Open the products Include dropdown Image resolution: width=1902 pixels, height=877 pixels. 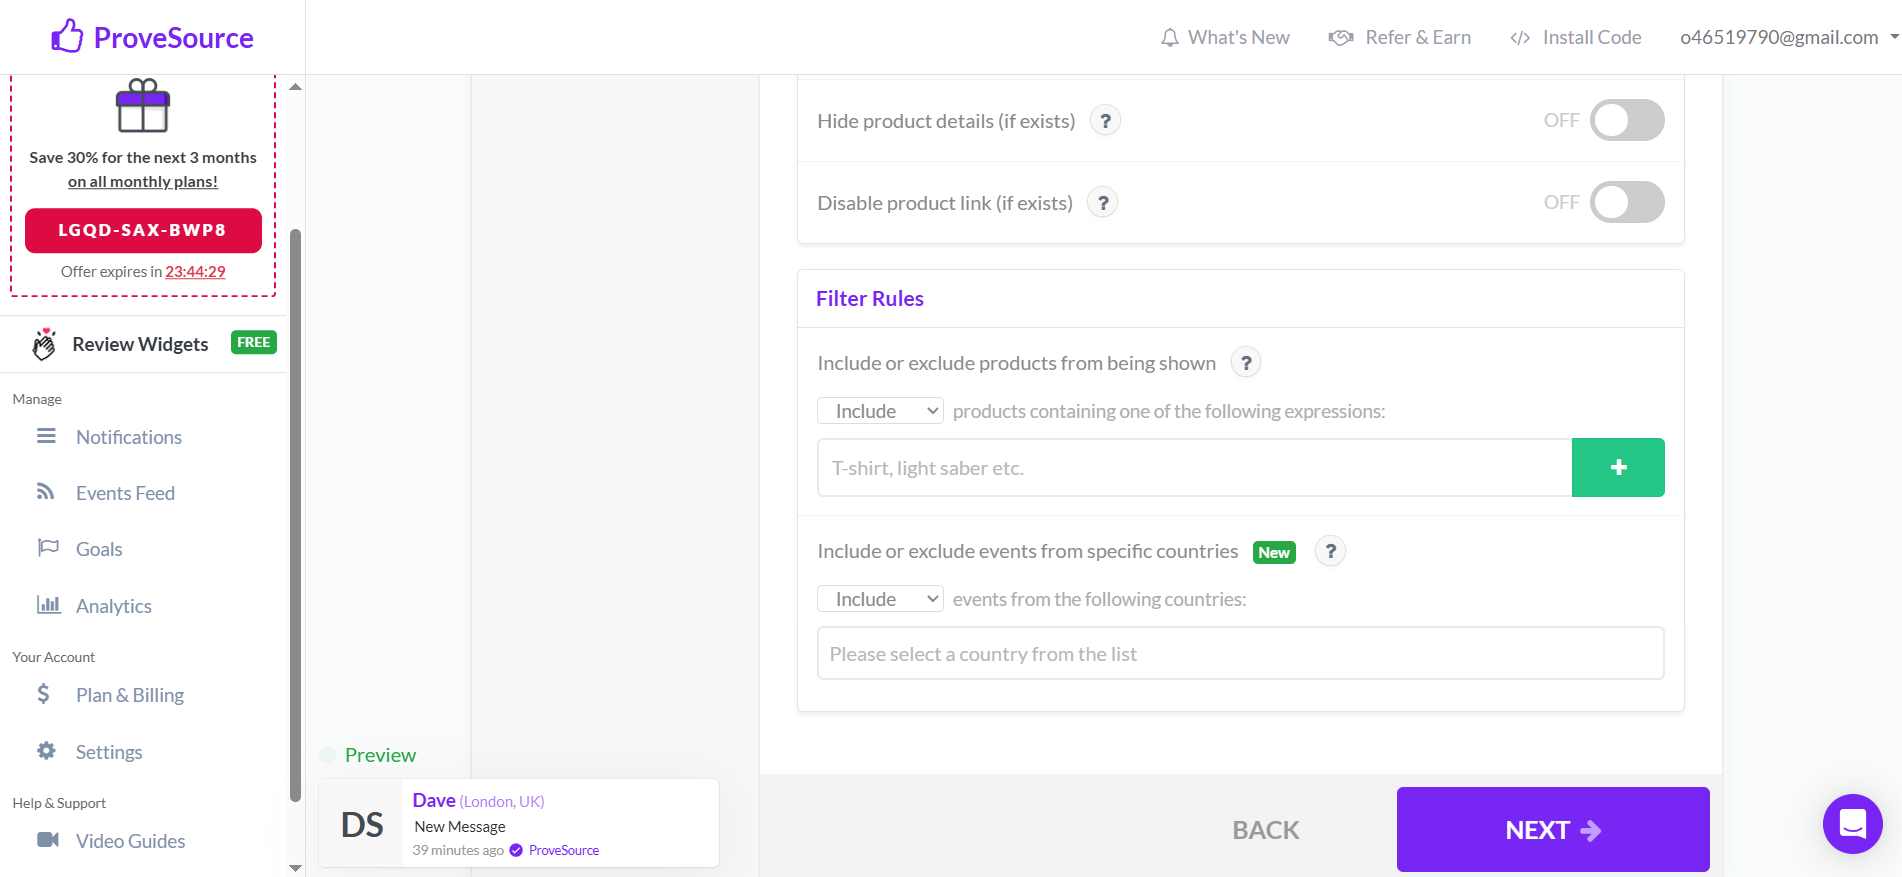[x=880, y=411]
